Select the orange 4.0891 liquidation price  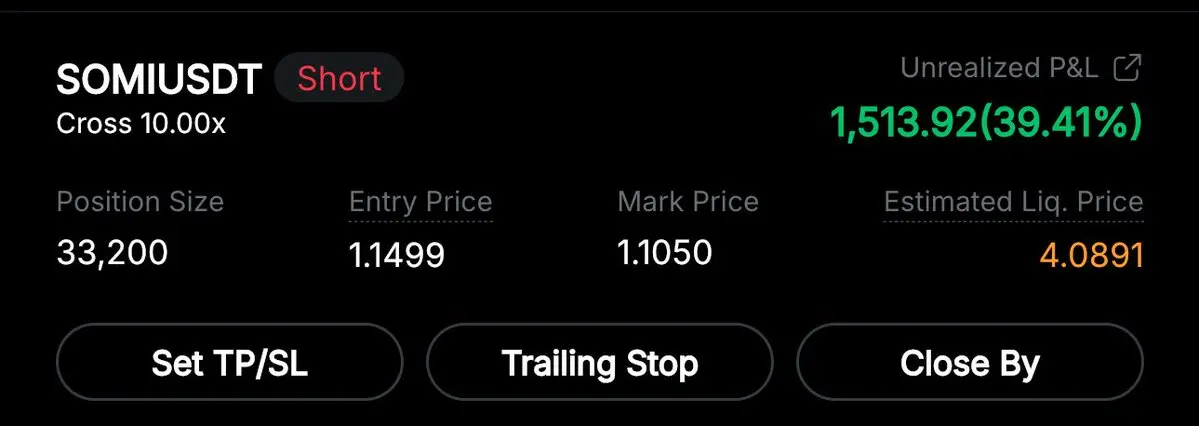[x=1093, y=255]
